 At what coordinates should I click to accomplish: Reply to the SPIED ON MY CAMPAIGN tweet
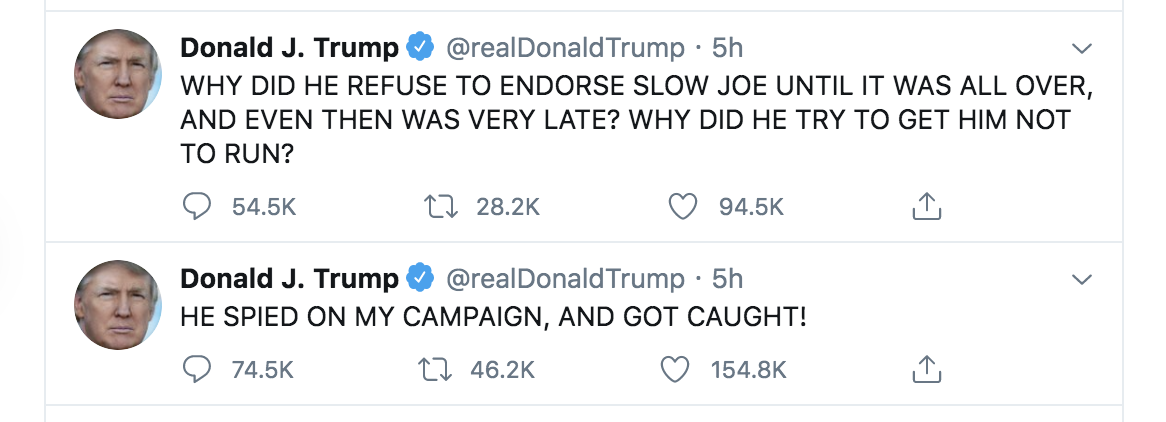point(196,369)
